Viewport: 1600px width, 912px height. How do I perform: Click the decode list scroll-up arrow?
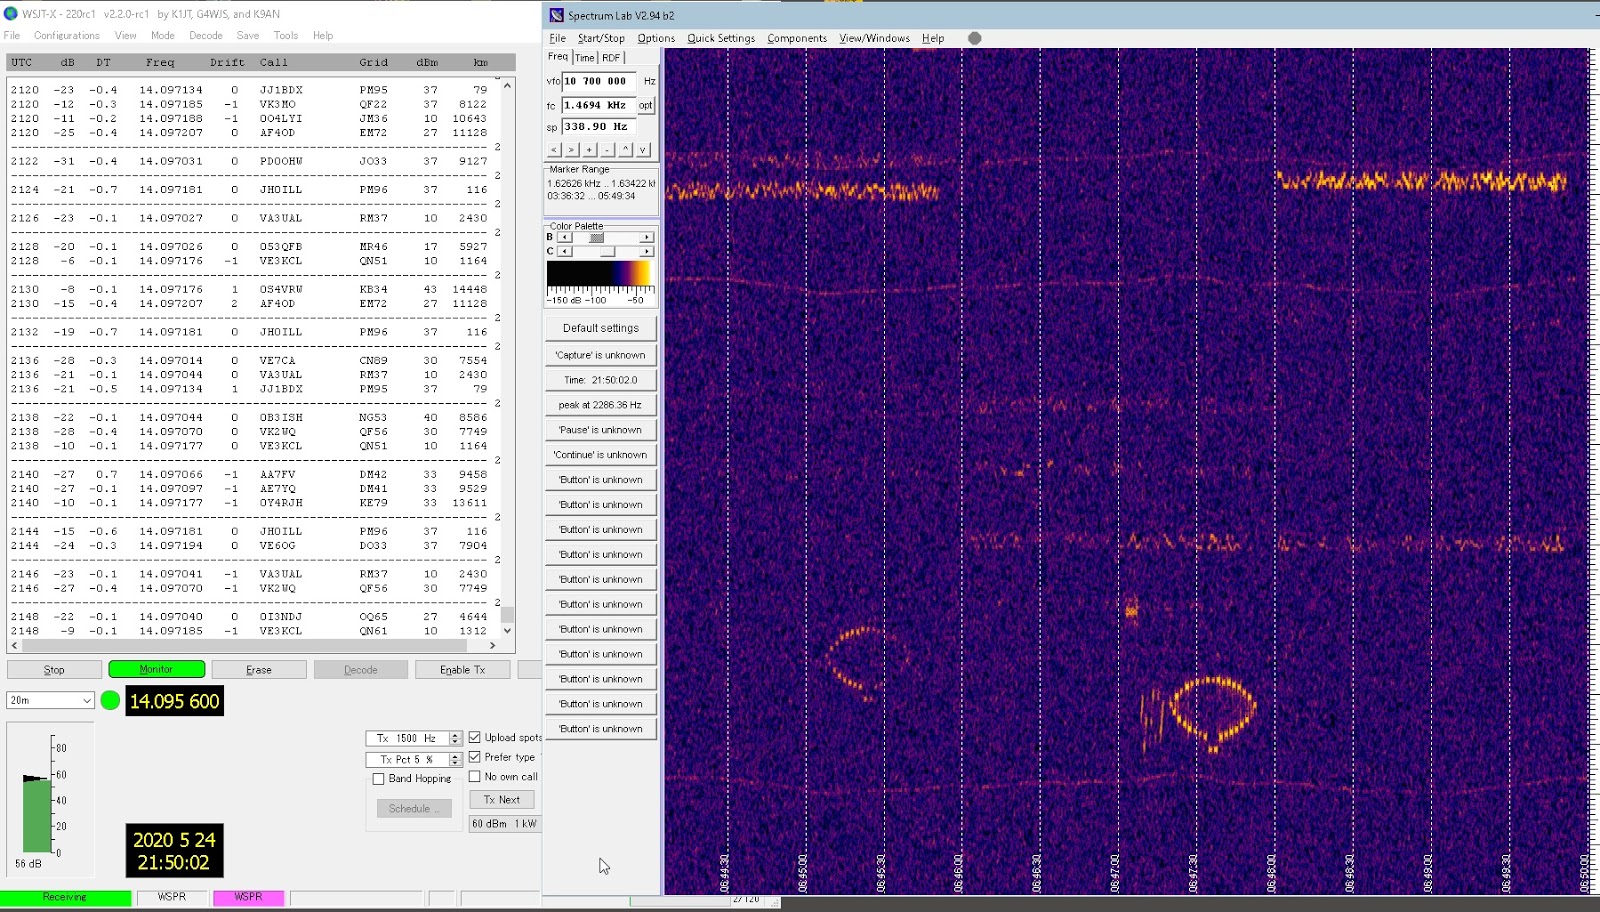tap(507, 86)
